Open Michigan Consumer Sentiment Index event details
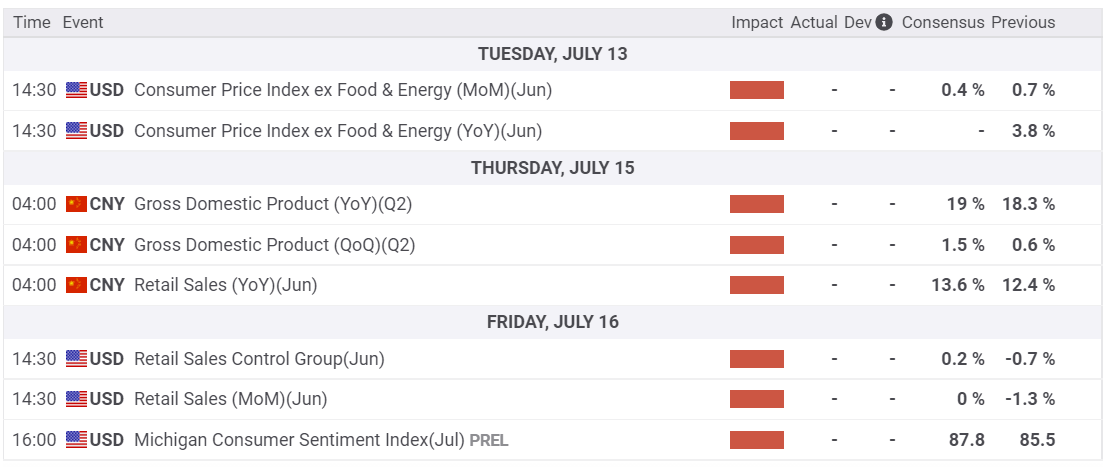1120x467 pixels. (298, 440)
